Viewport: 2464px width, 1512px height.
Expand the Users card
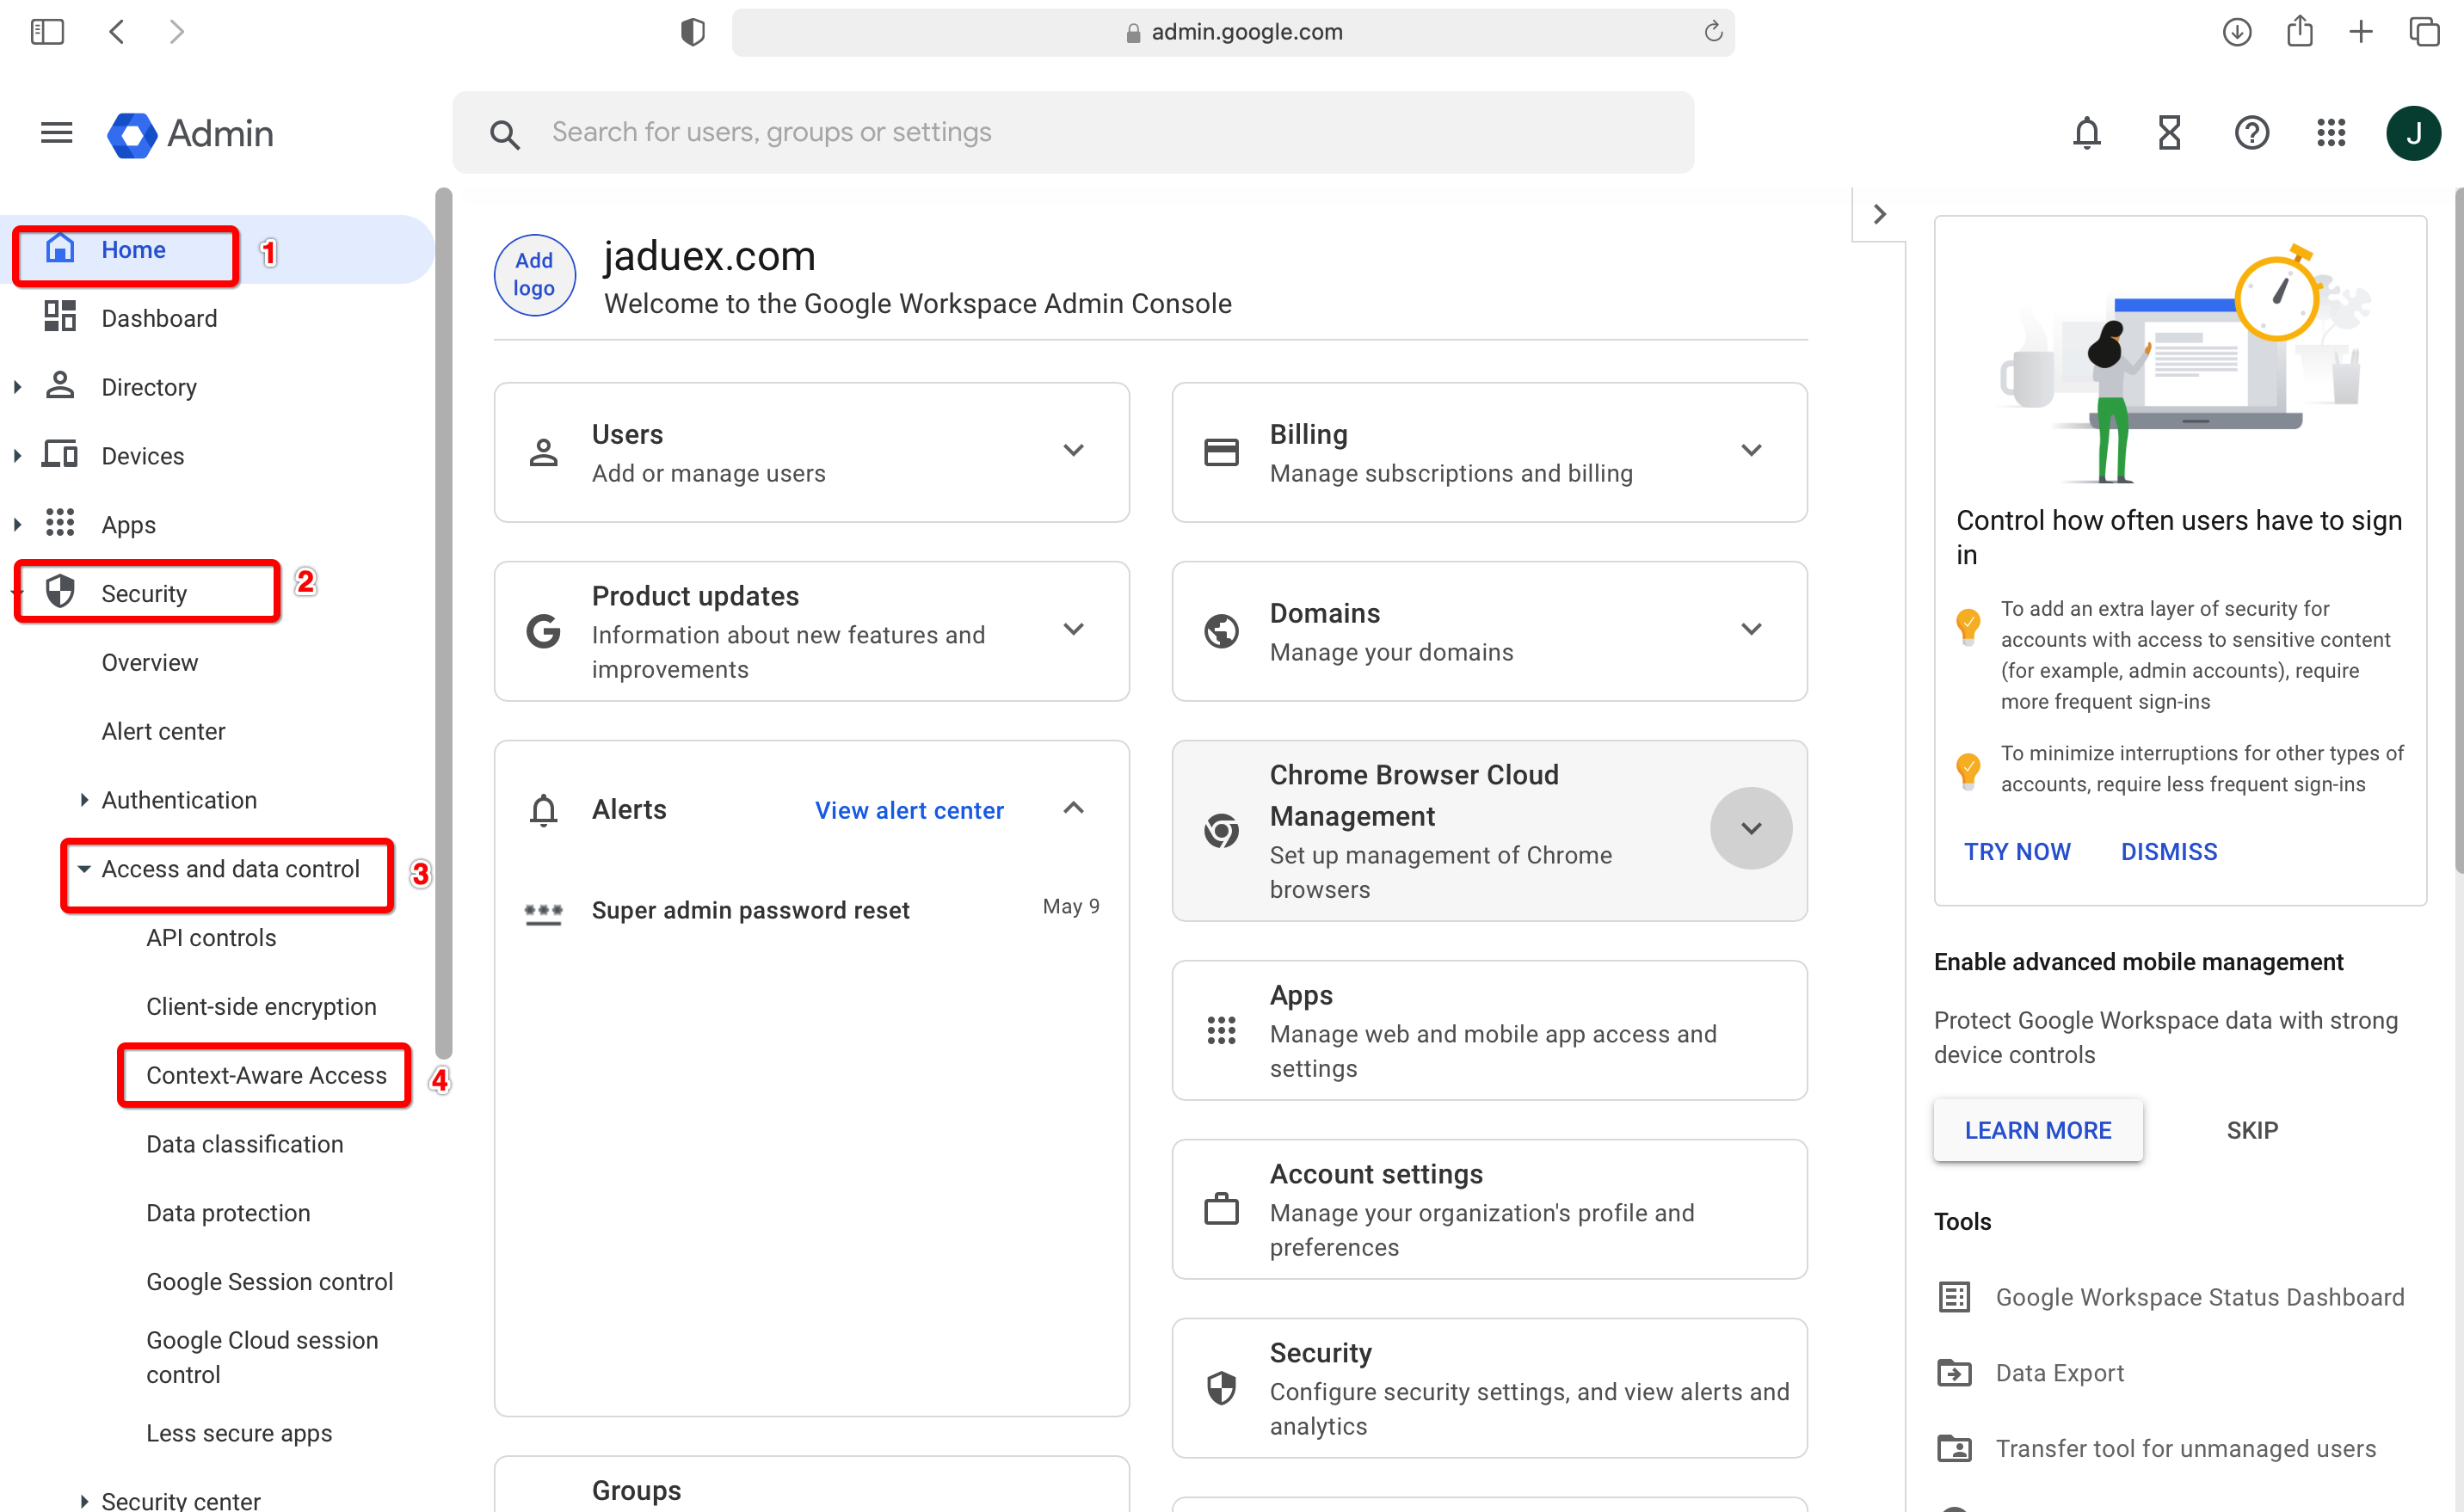[1073, 450]
